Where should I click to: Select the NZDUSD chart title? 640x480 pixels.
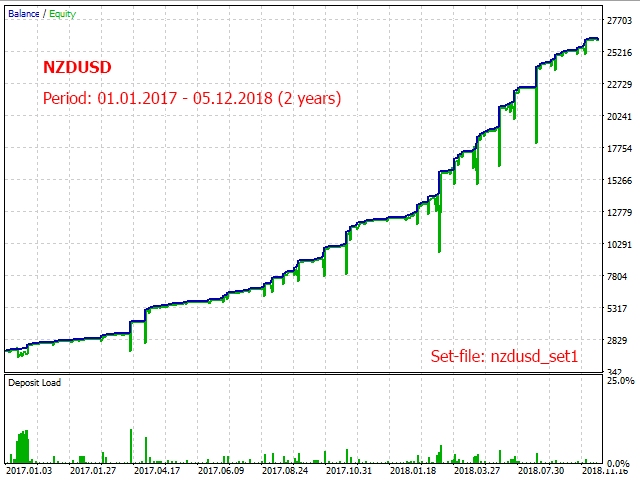(76, 67)
